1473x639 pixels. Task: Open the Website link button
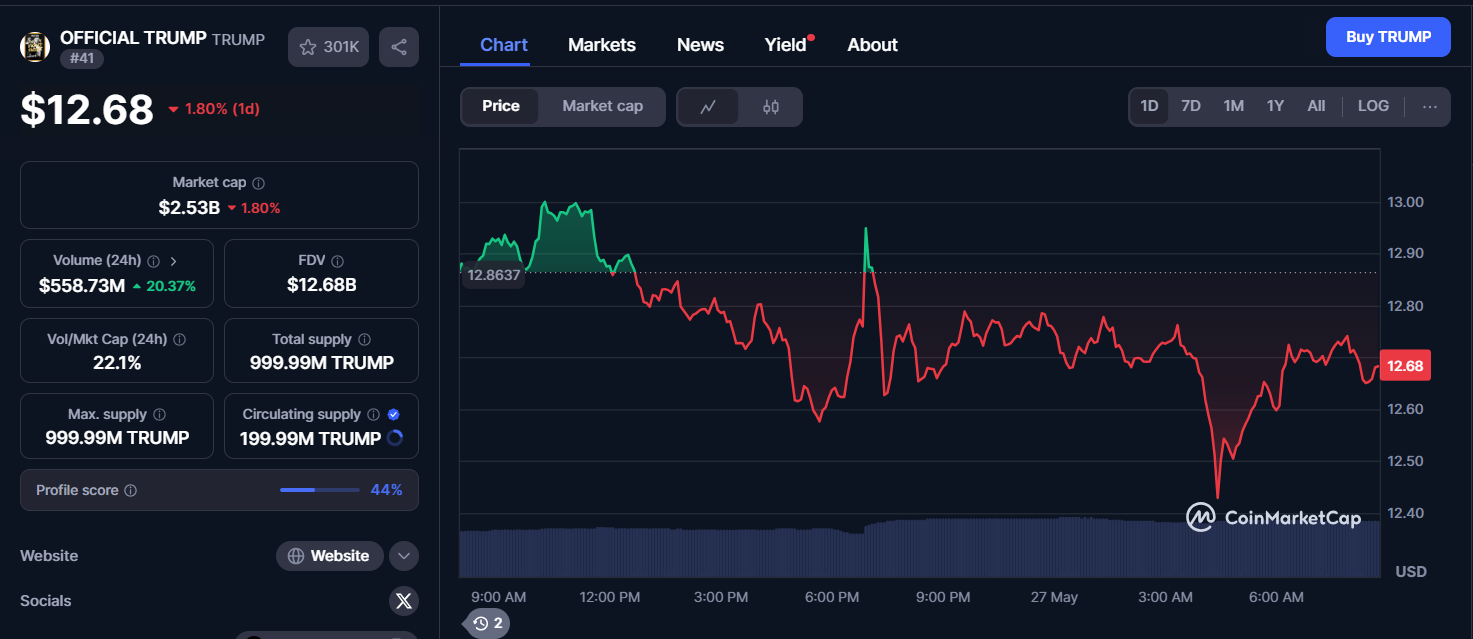tap(329, 556)
